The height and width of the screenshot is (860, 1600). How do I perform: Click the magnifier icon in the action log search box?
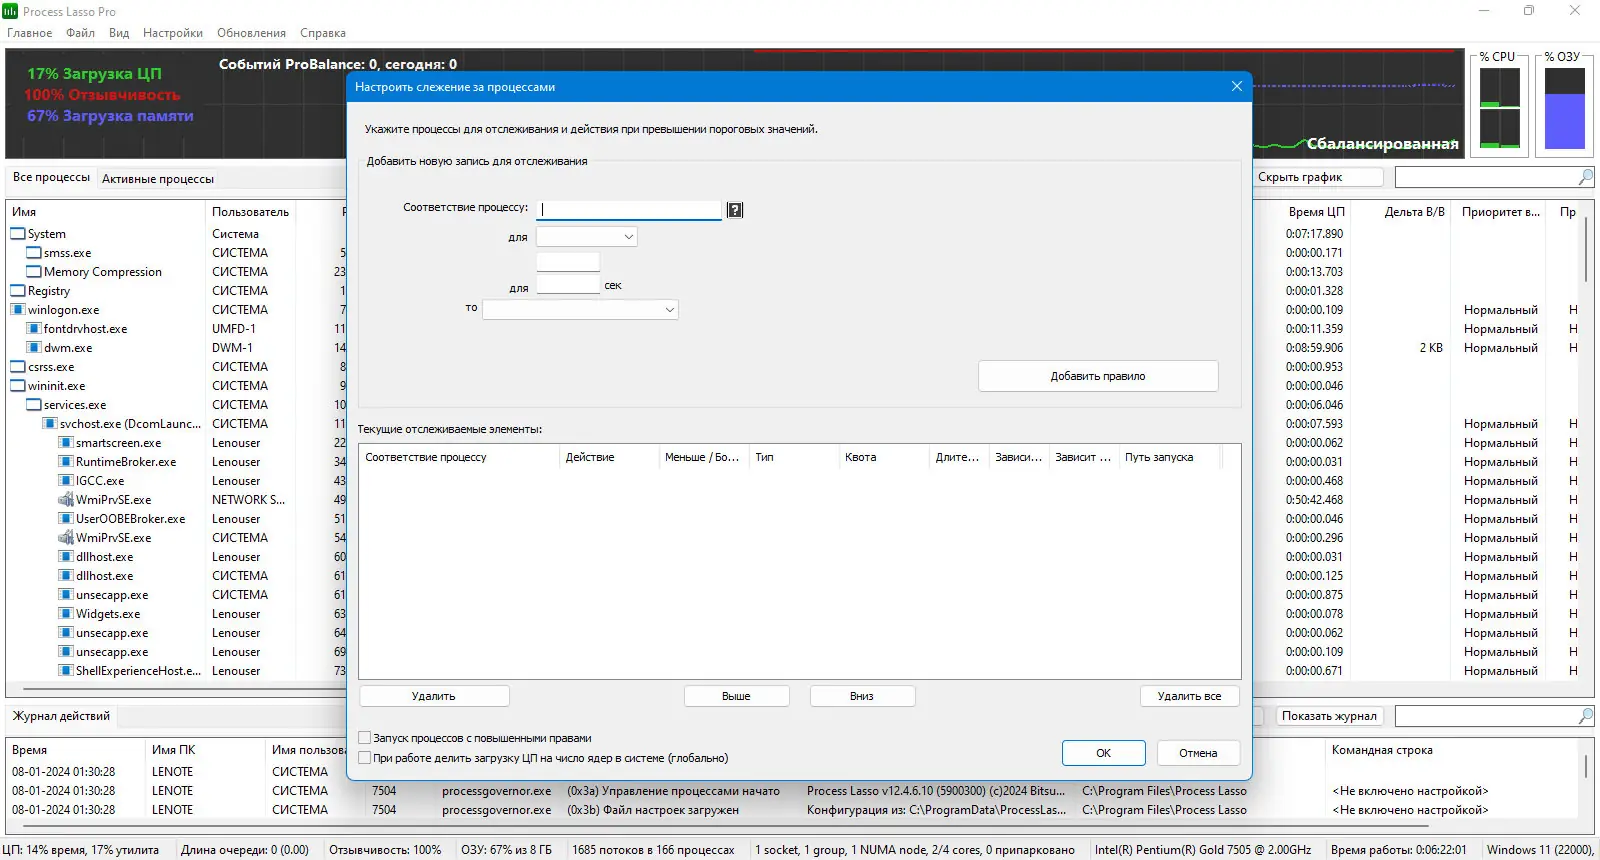1586,716
